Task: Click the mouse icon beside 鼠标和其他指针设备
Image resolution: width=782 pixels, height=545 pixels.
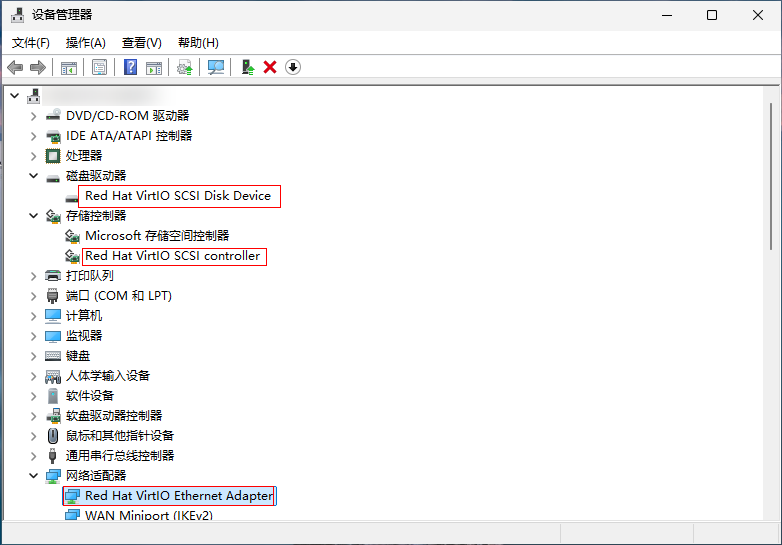Action: coord(52,436)
